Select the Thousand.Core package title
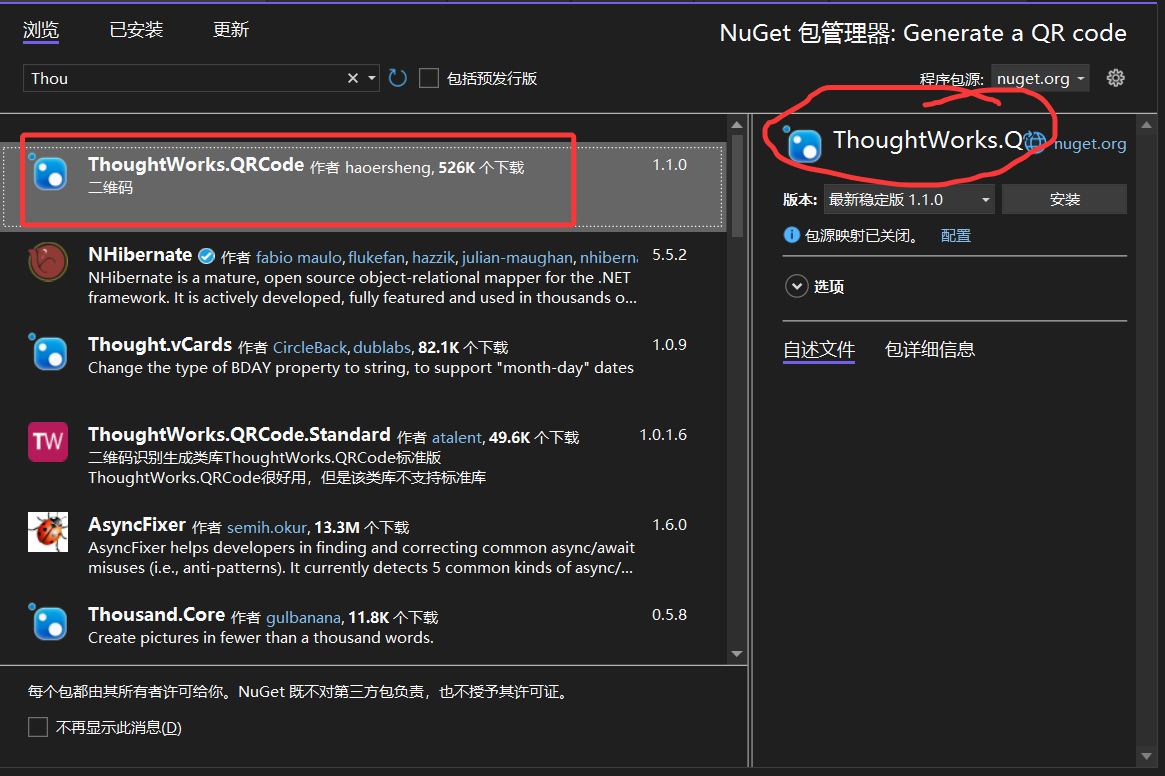Image resolution: width=1165 pixels, height=776 pixels. click(156, 615)
